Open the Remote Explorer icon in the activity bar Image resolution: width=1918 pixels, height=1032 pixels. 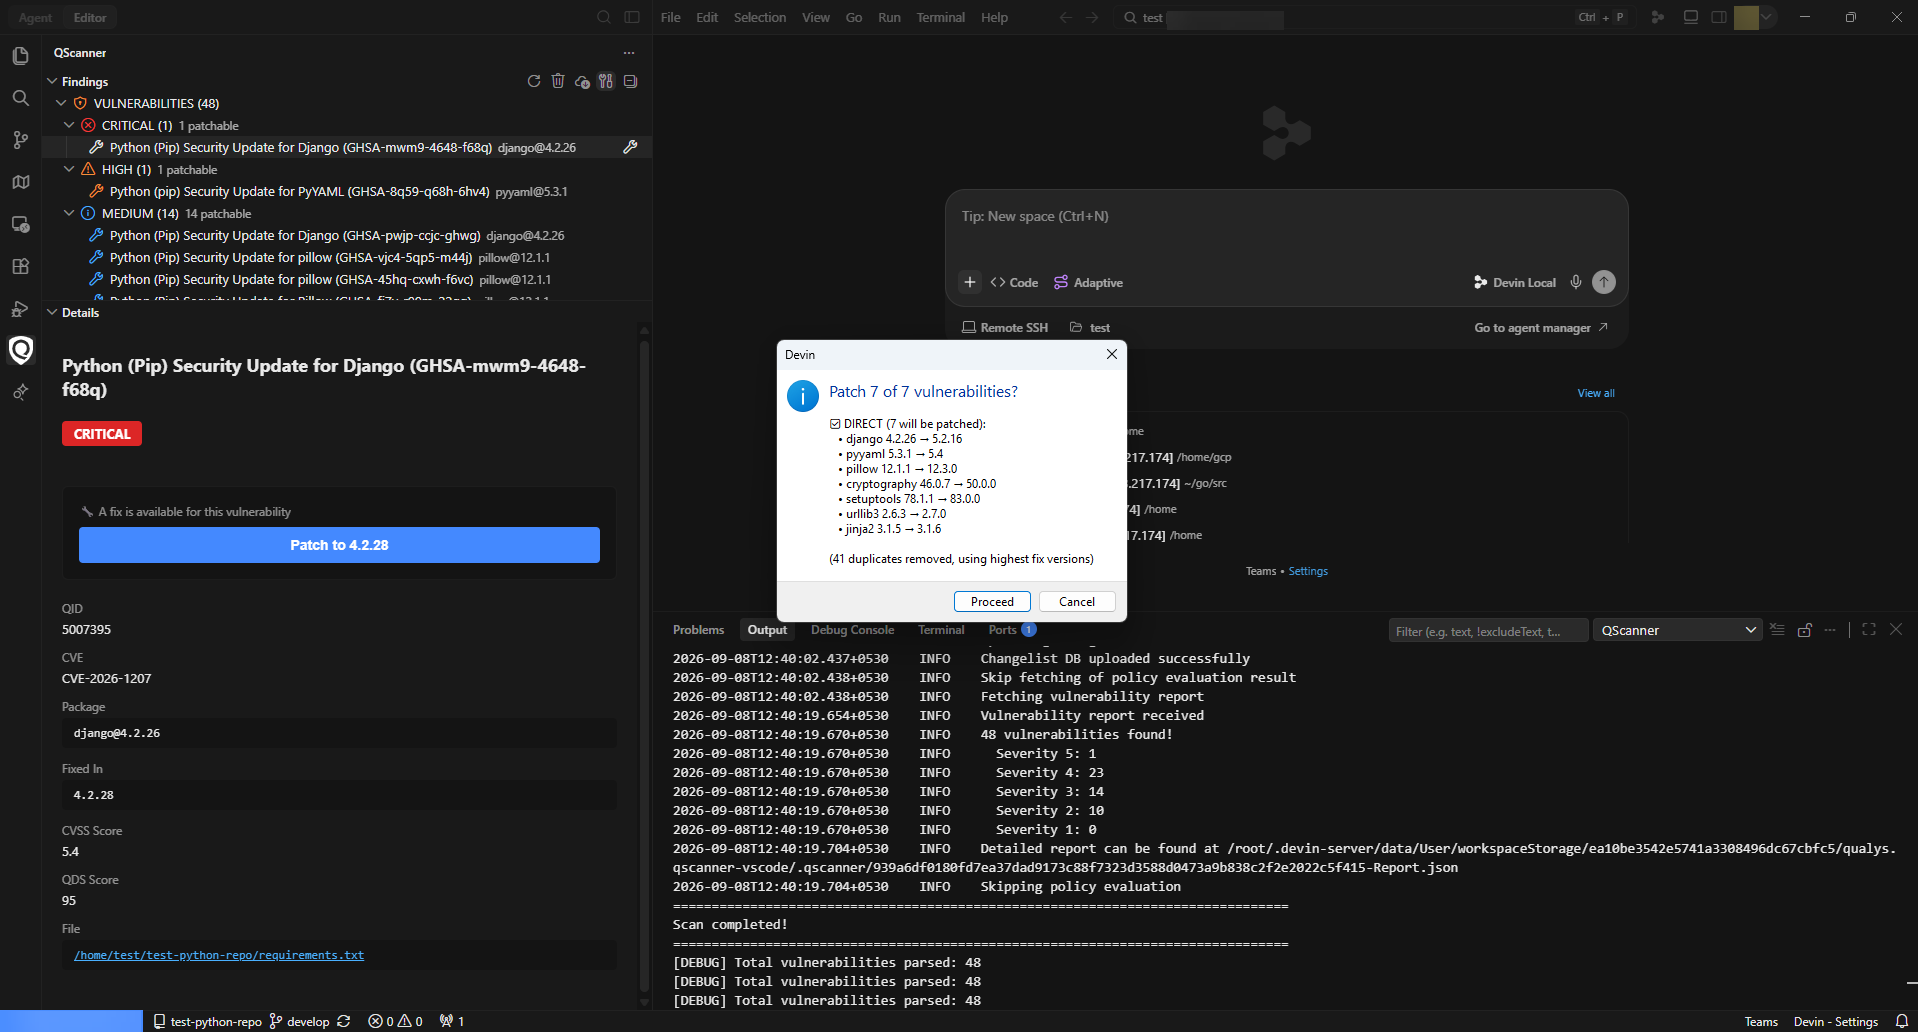pyautogui.click(x=20, y=224)
